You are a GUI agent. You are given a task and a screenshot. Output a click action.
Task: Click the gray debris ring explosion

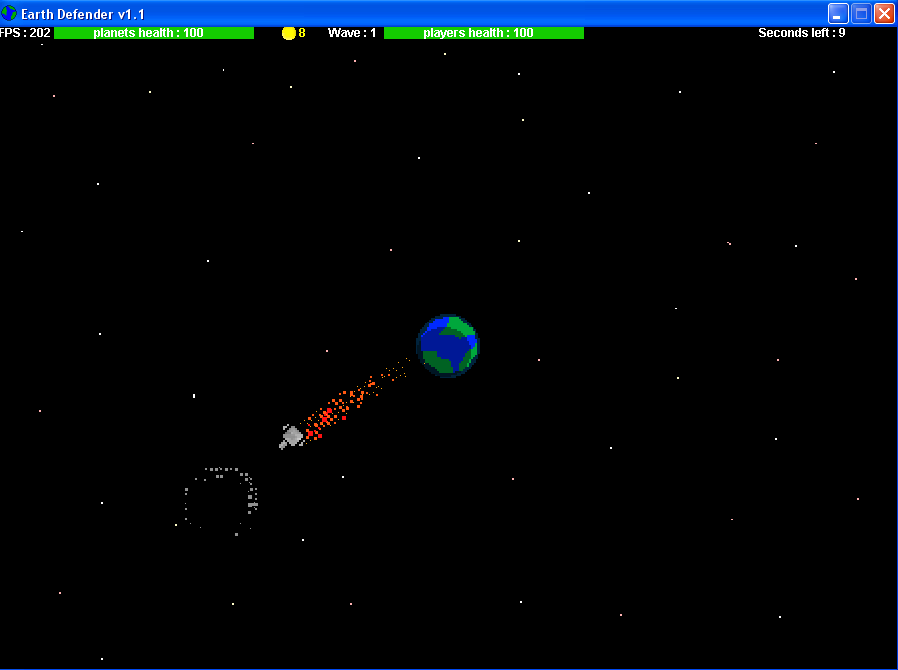click(221, 501)
